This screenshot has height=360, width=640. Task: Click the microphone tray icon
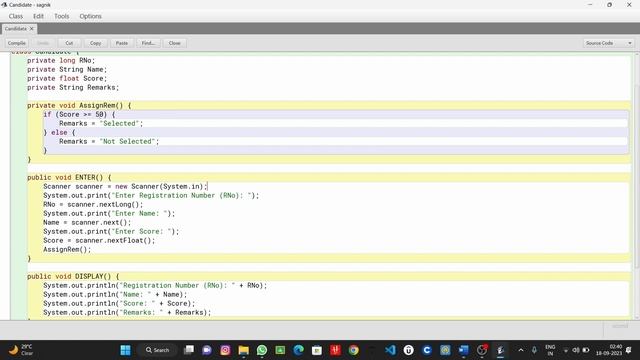tap(534, 350)
